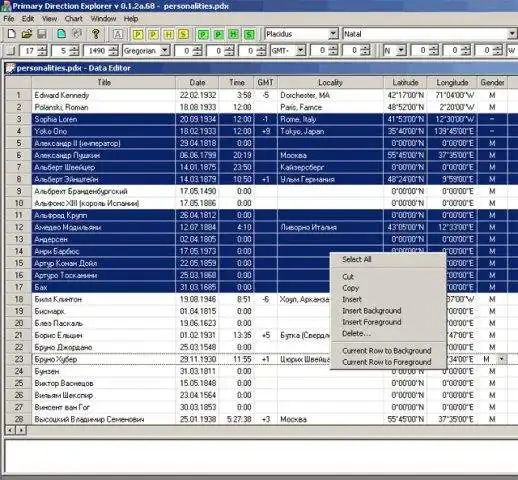Screen dimensions: 518x480
Task: Click the Save diskette toolbar icon
Action: coord(42,34)
